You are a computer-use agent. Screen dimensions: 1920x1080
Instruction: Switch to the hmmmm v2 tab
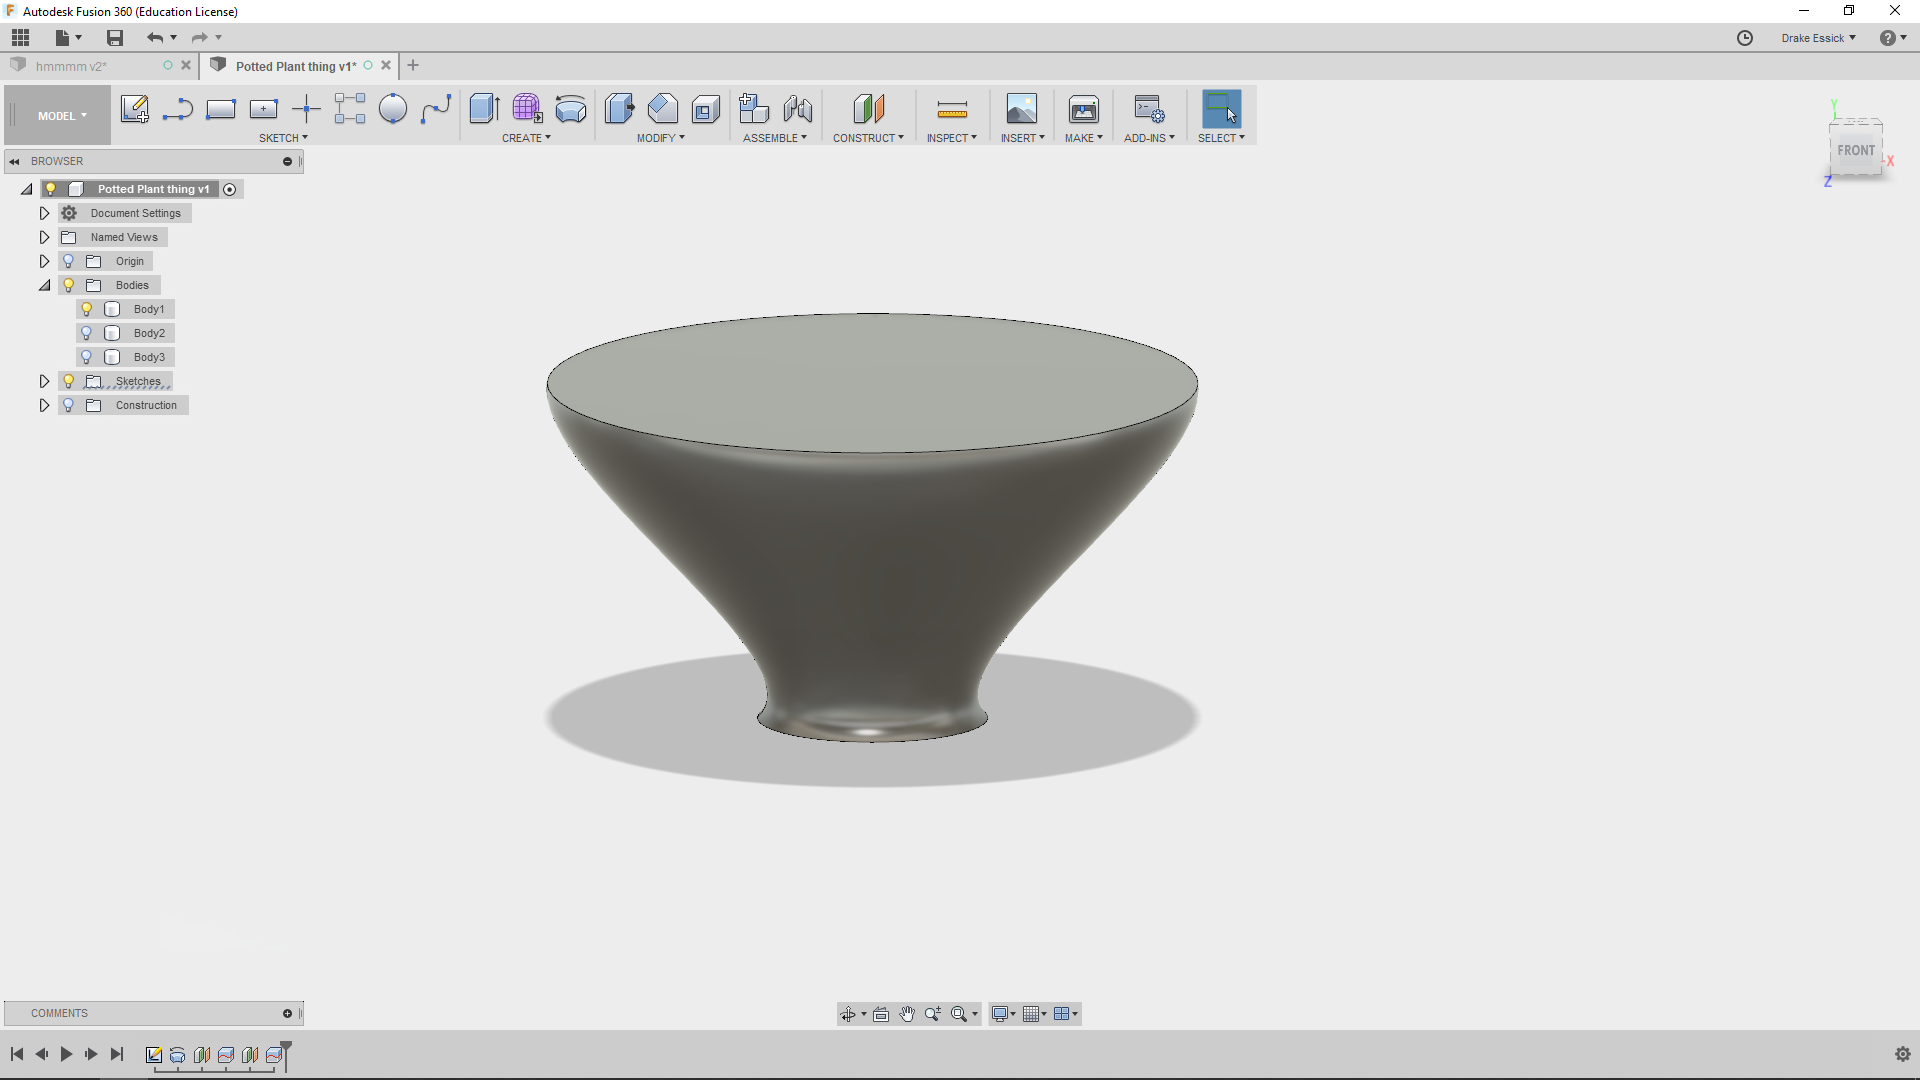click(x=71, y=66)
